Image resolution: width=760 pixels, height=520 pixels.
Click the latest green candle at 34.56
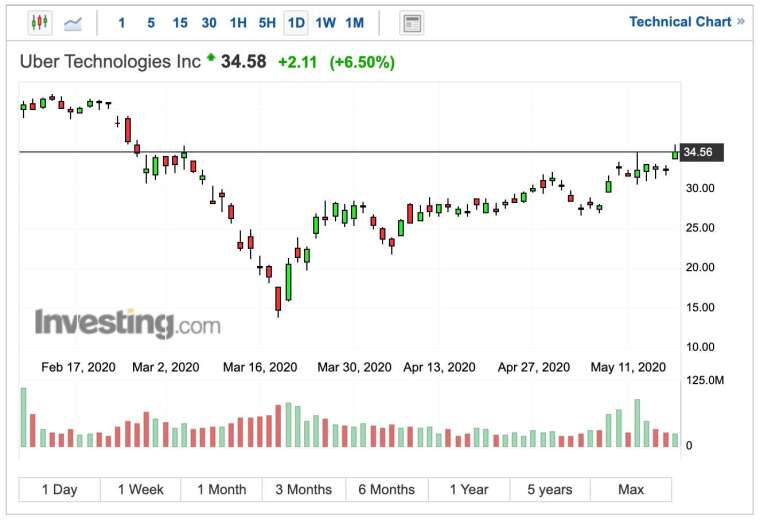(x=675, y=154)
